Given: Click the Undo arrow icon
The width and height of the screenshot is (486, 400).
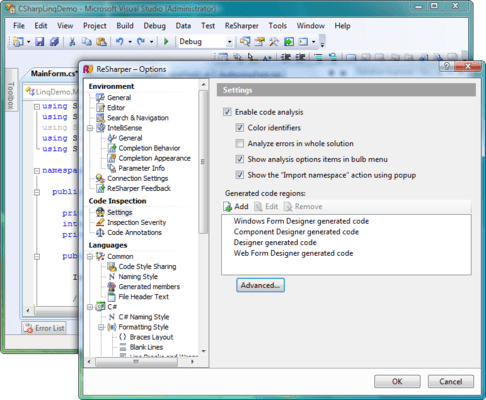Looking at the screenshot, I should 119,42.
